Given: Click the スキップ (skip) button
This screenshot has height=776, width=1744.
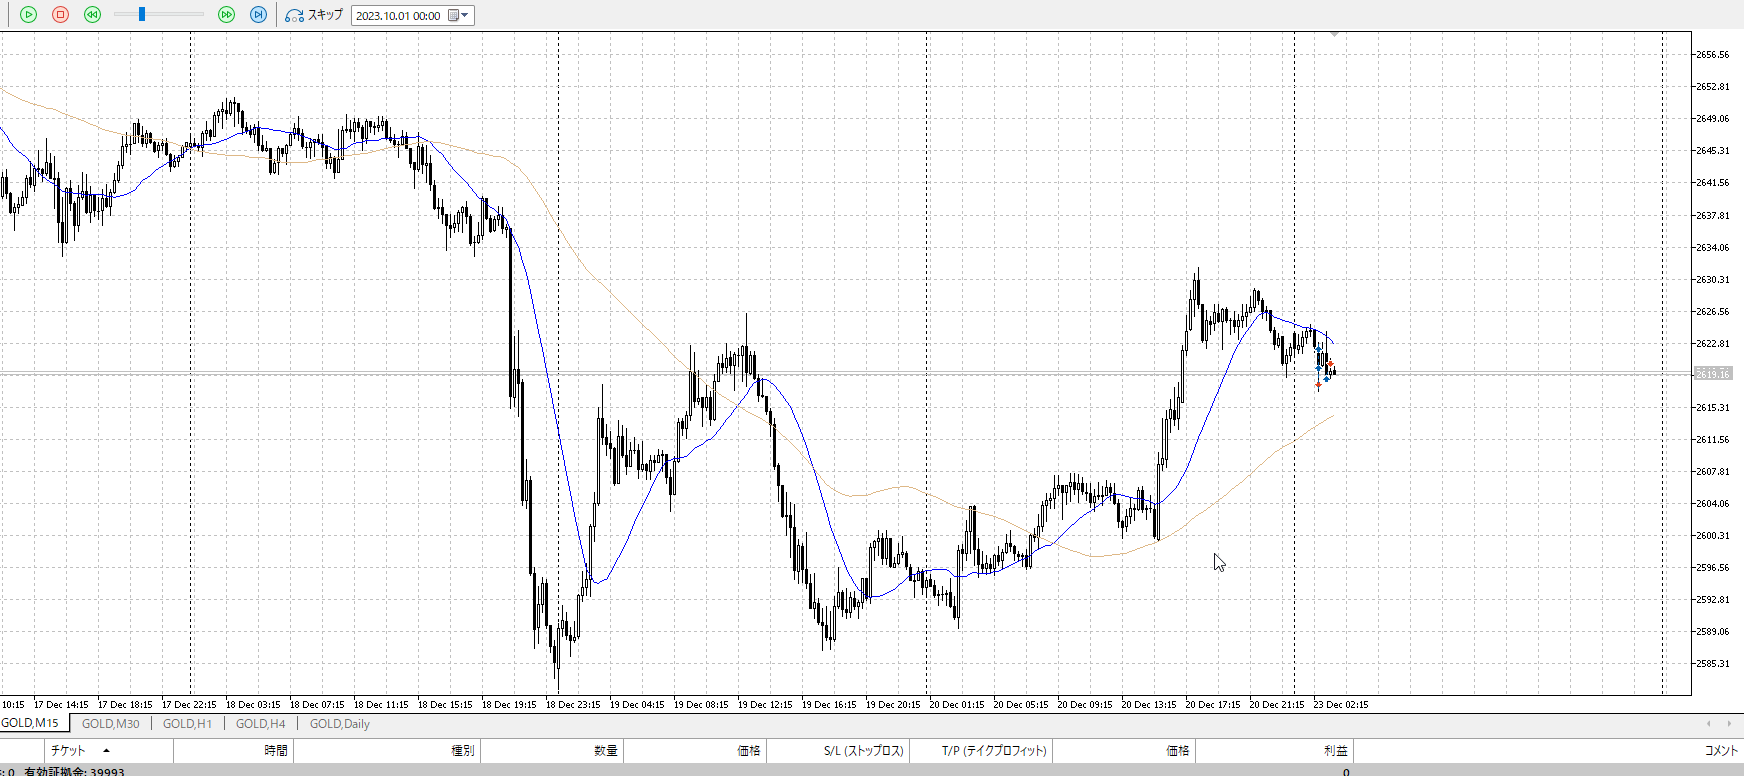Looking at the screenshot, I should tap(314, 15).
